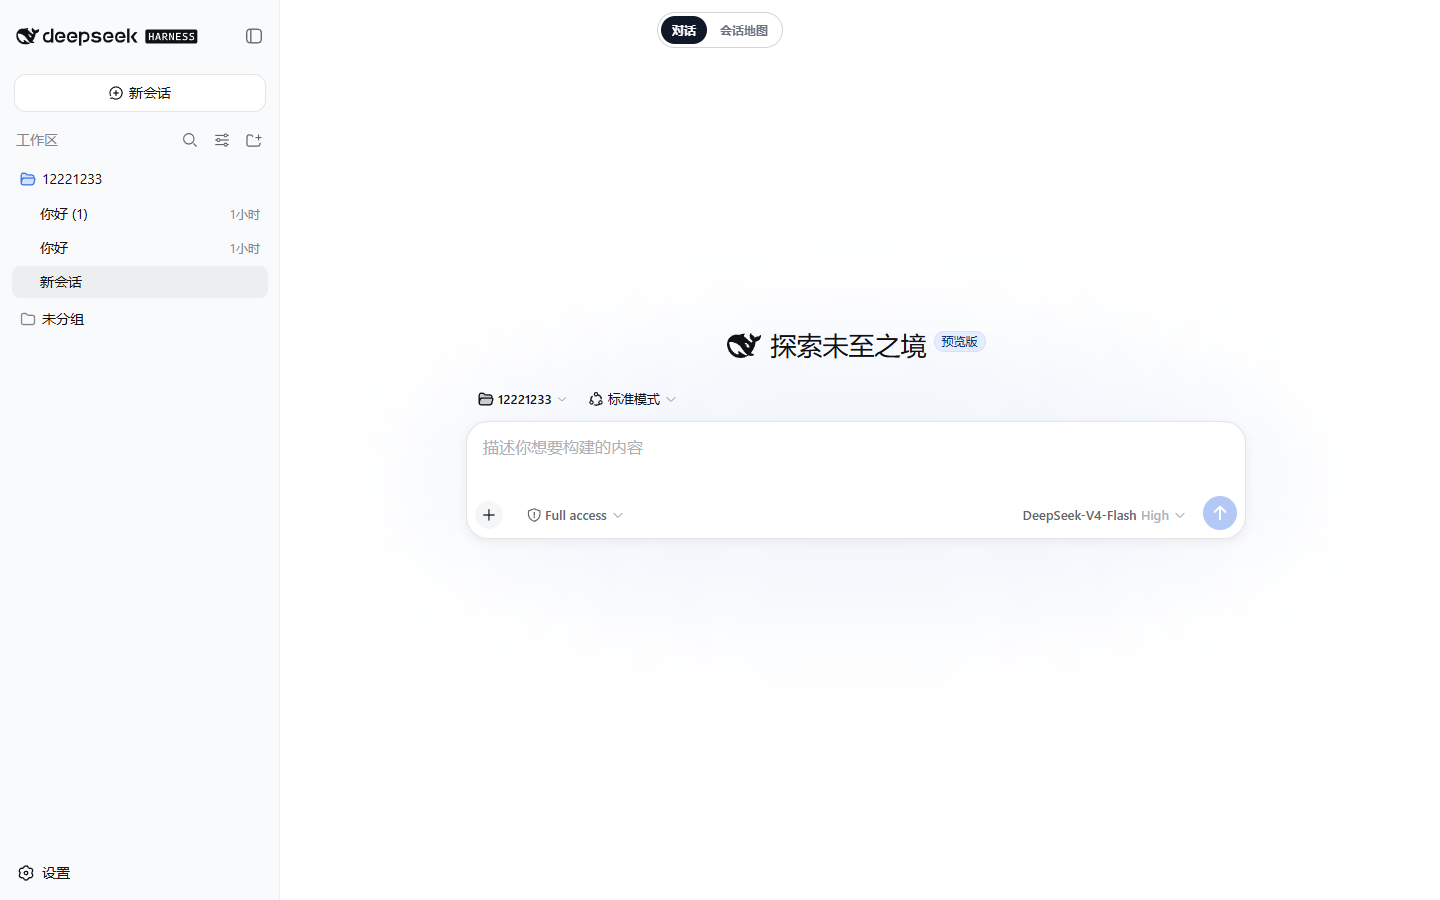Select the 新会话 conversation in the sidebar list
This screenshot has width=1440, height=900.
pyautogui.click(x=140, y=282)
